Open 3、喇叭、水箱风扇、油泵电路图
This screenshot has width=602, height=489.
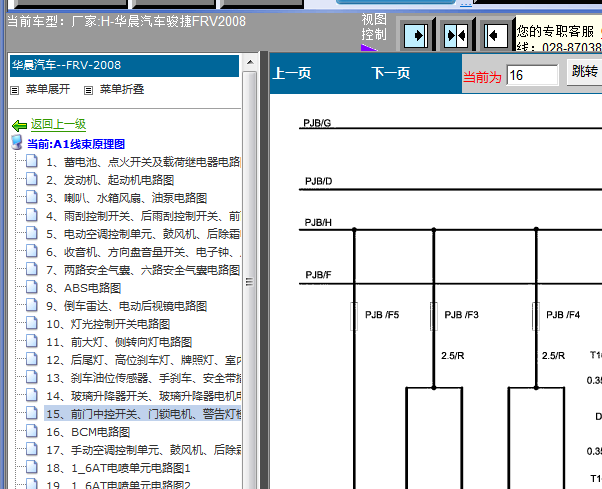coord(127,198)
